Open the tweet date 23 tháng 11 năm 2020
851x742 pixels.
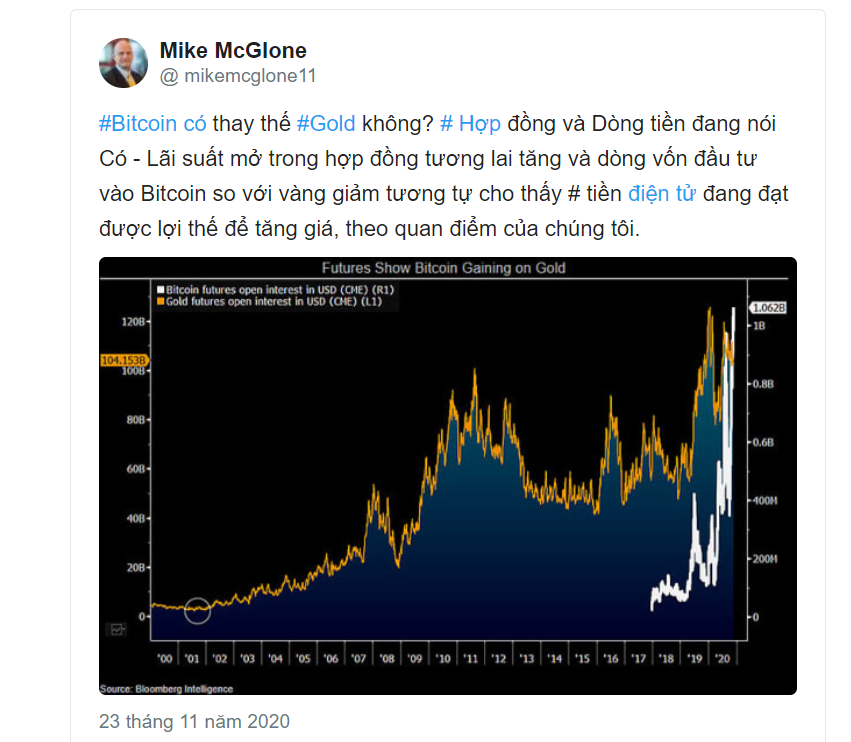[x=194, y=721]
